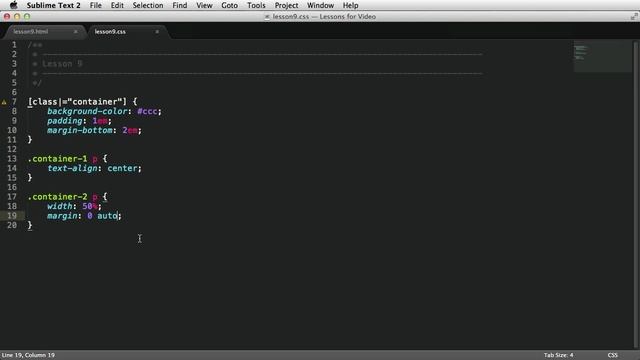Click the closing brace on line 20

click(x=30, y=225)
